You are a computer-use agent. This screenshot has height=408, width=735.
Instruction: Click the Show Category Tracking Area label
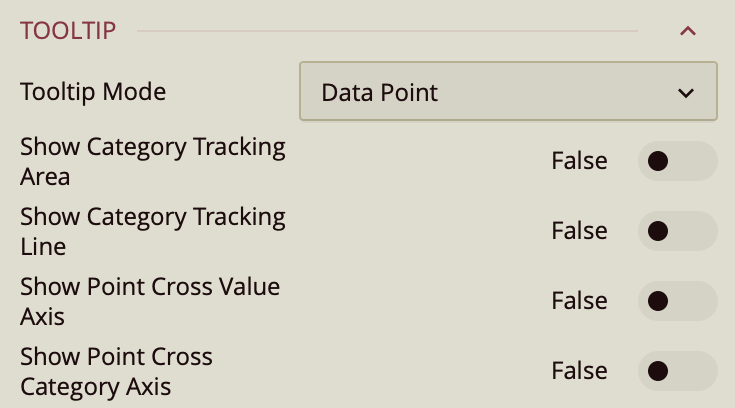(152, 161)
